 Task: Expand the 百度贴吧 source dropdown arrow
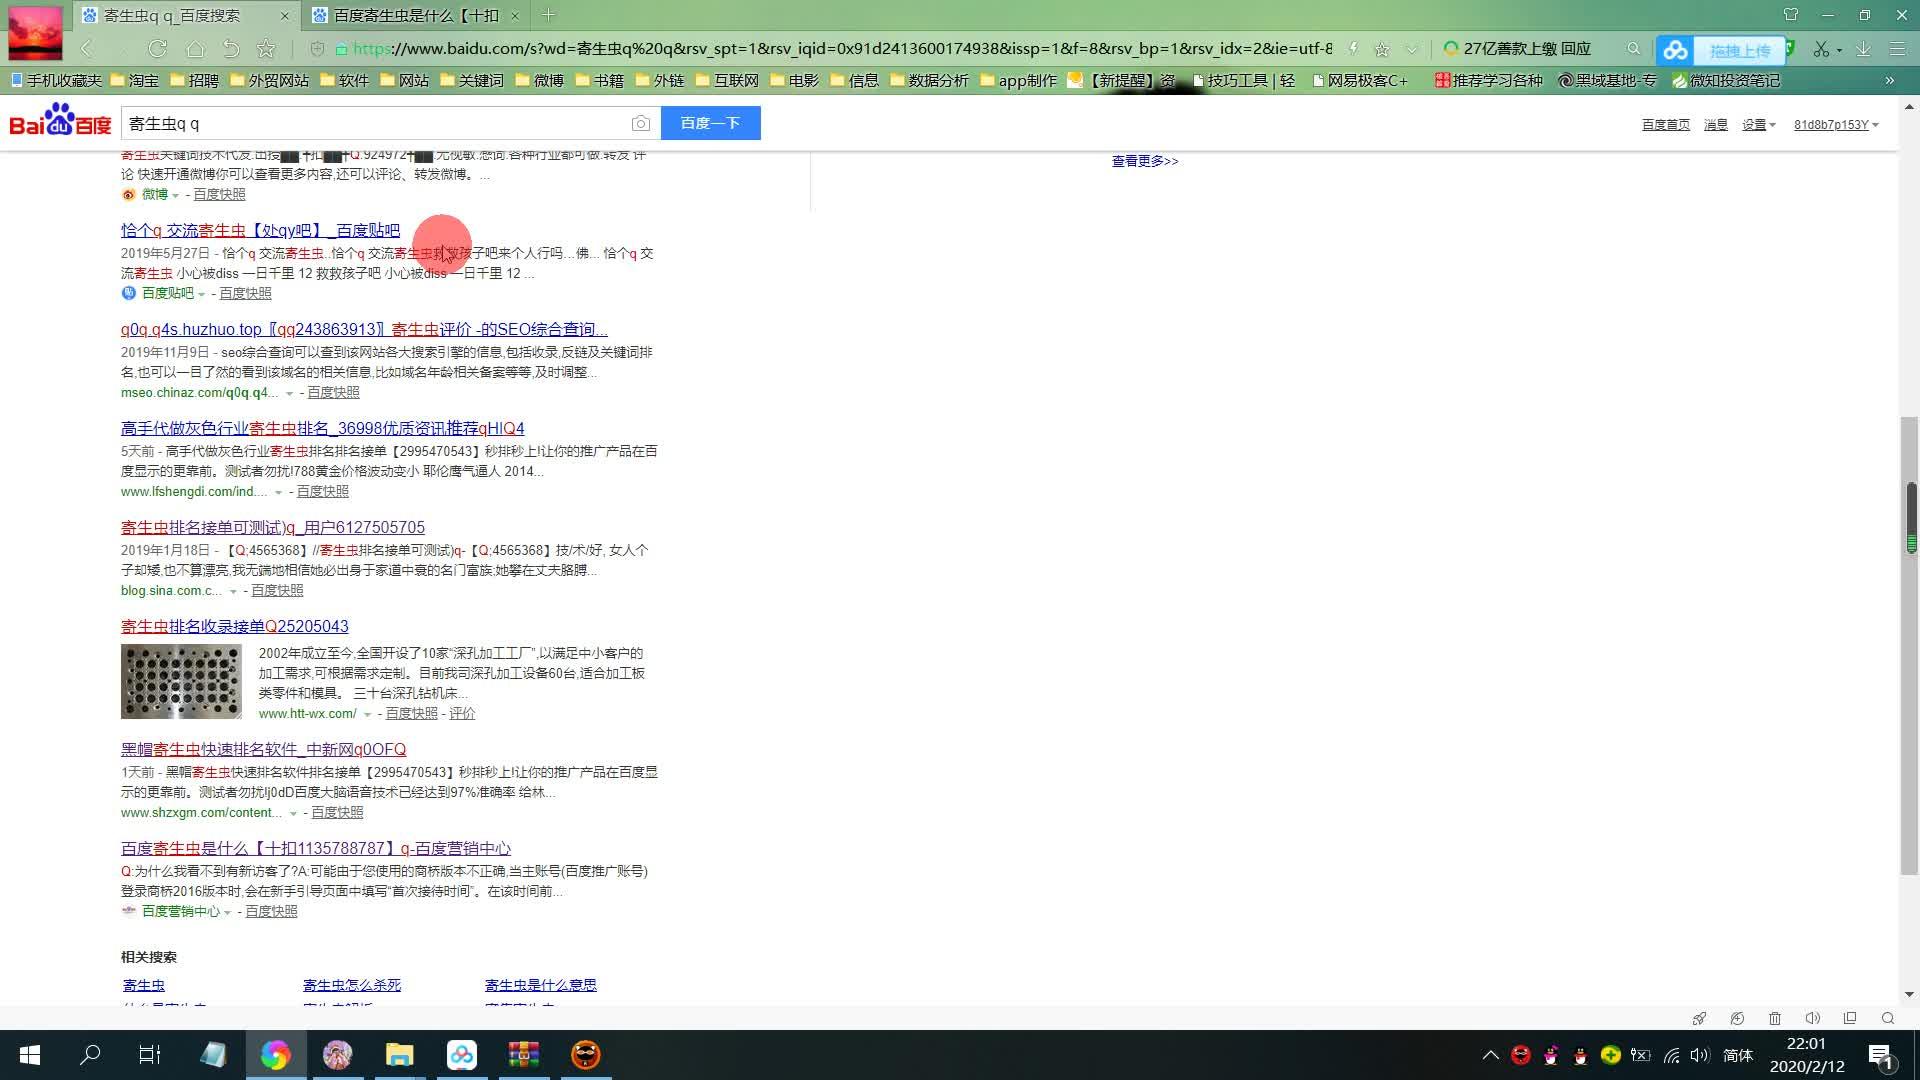[201, 294]
